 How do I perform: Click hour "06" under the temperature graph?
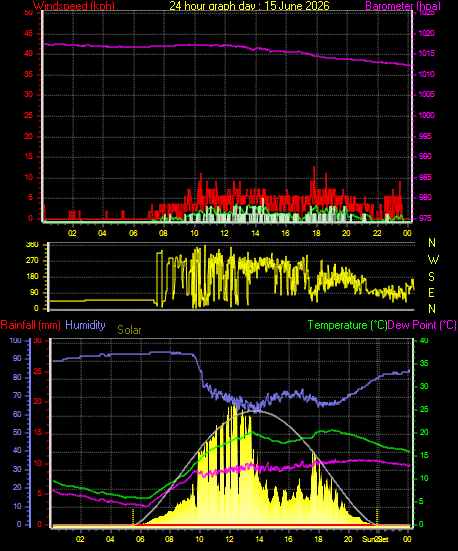click(140, 539)
